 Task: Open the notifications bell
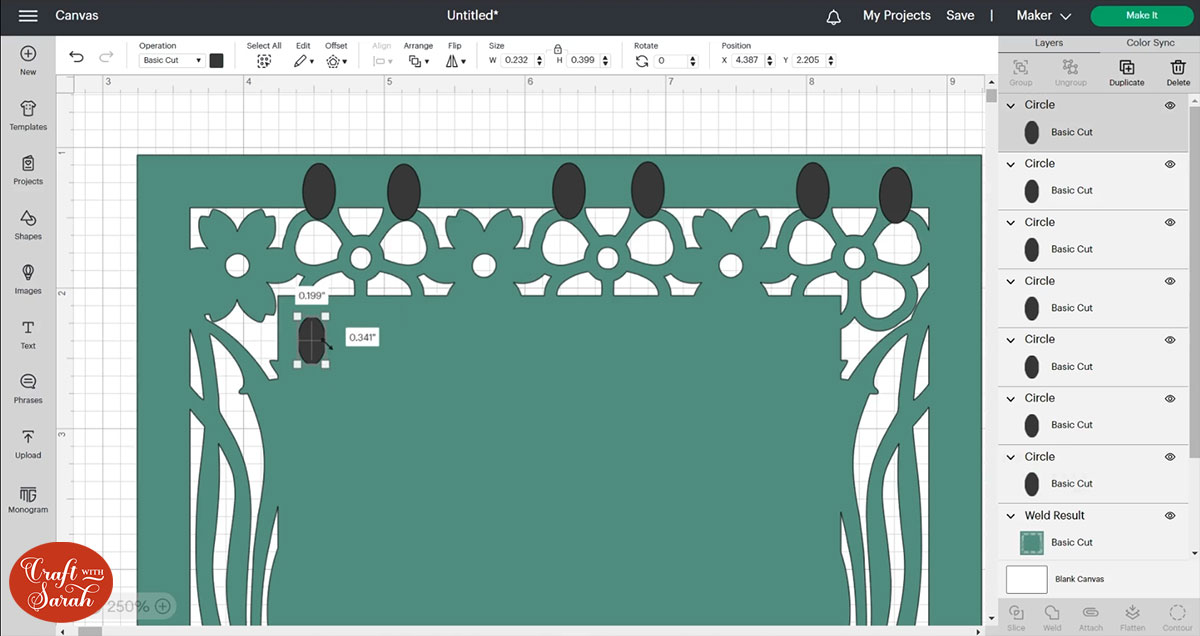coord(833,16)
